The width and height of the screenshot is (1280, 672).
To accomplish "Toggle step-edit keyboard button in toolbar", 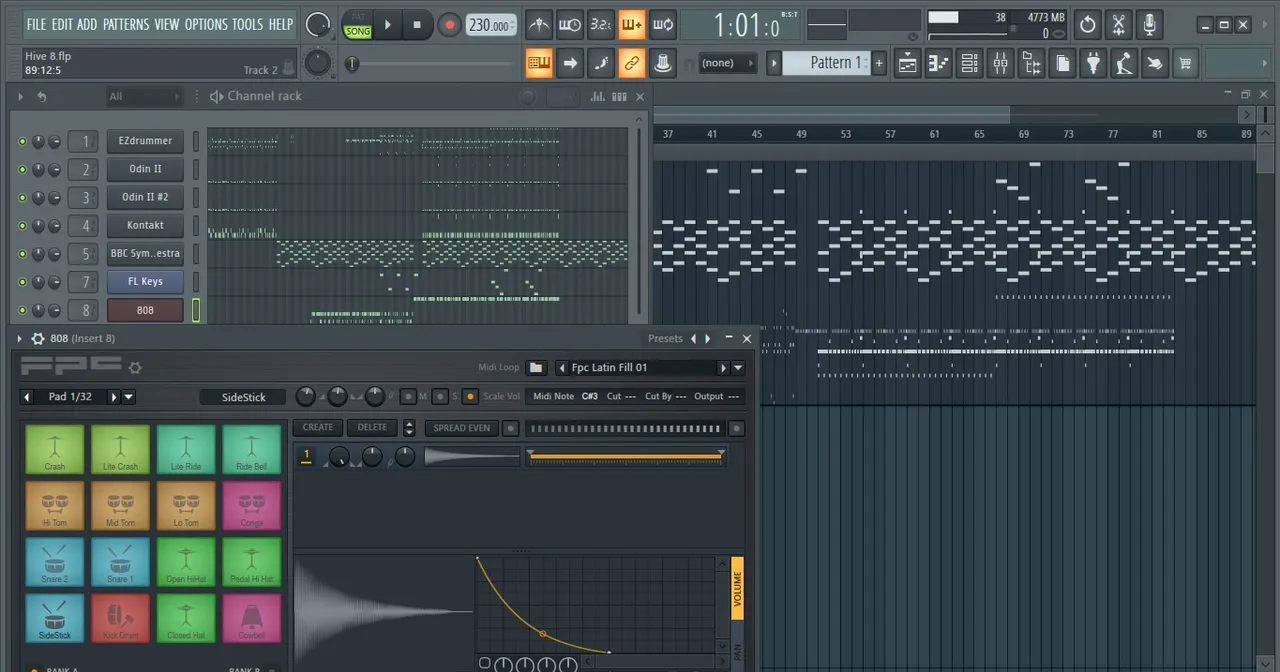I will tap(539, 63).
